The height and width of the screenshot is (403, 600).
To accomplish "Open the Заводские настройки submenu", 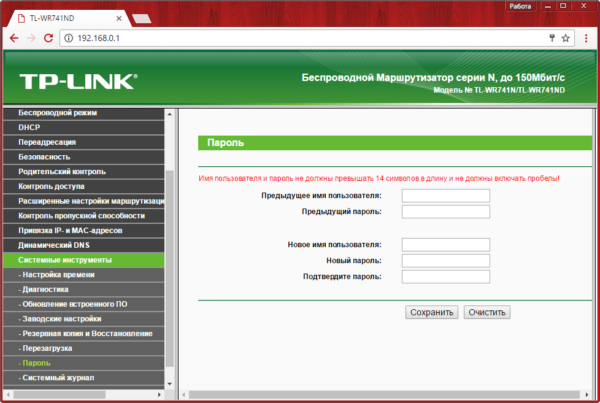I will click(x=84, y=319).
